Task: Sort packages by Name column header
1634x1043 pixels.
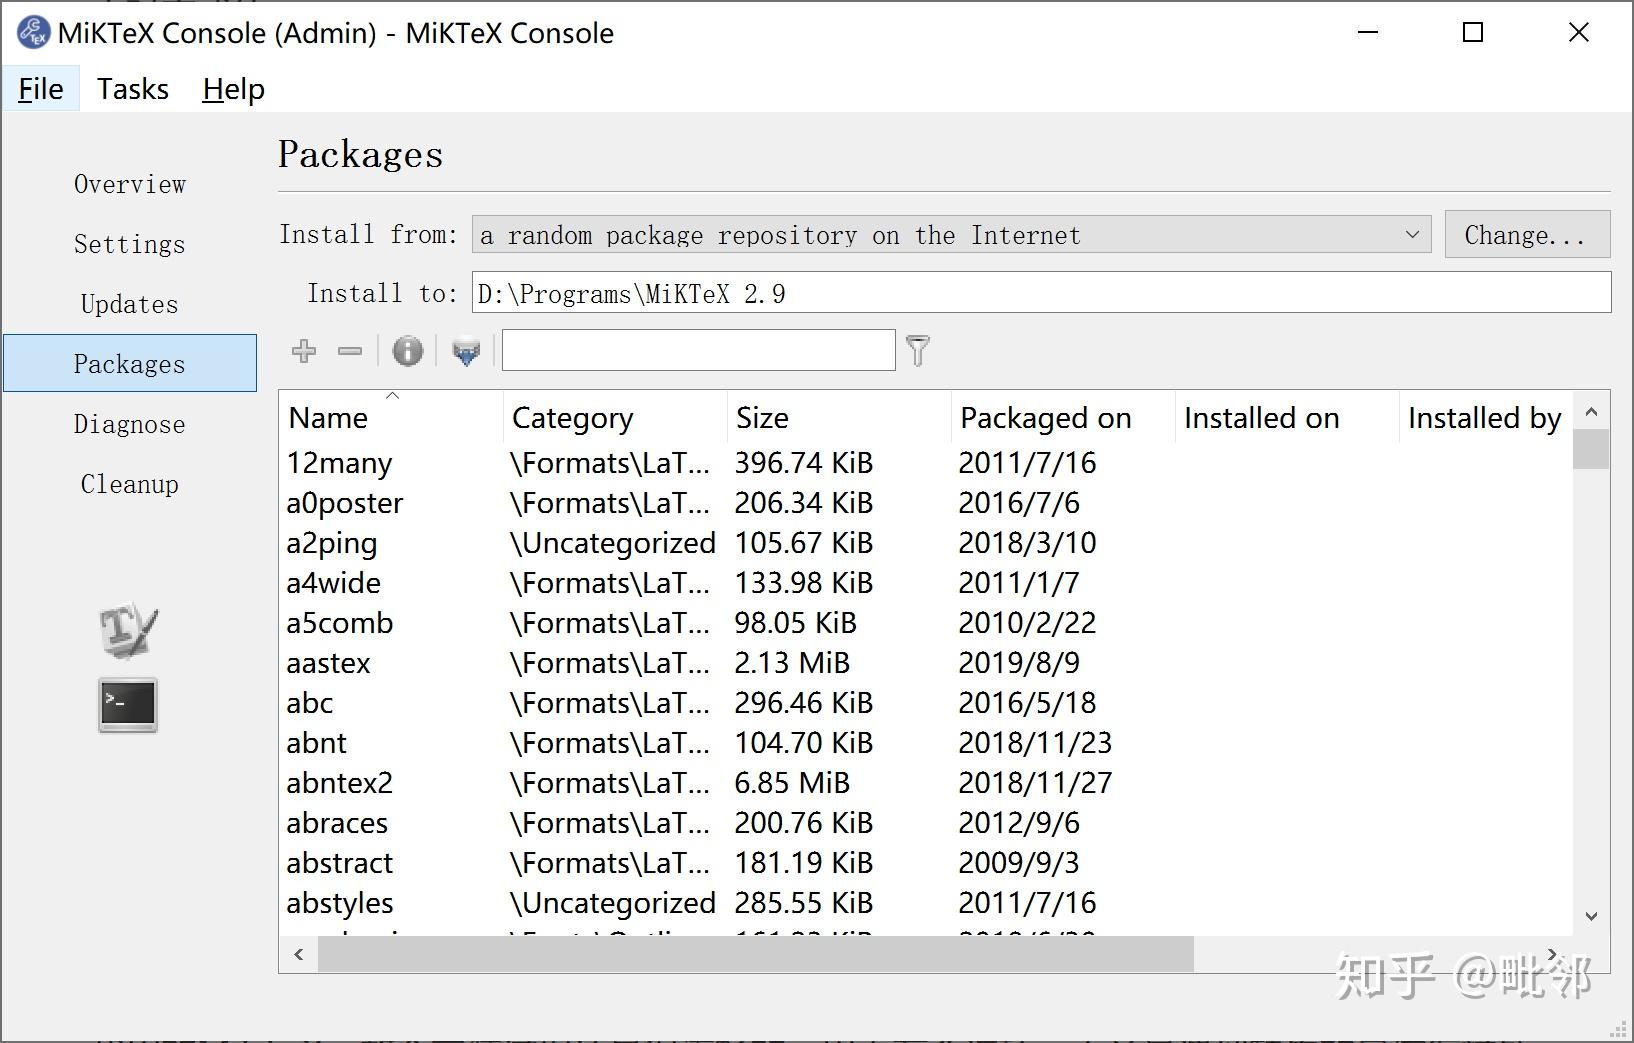Action: pyautogui.click(x=328, y=418)
